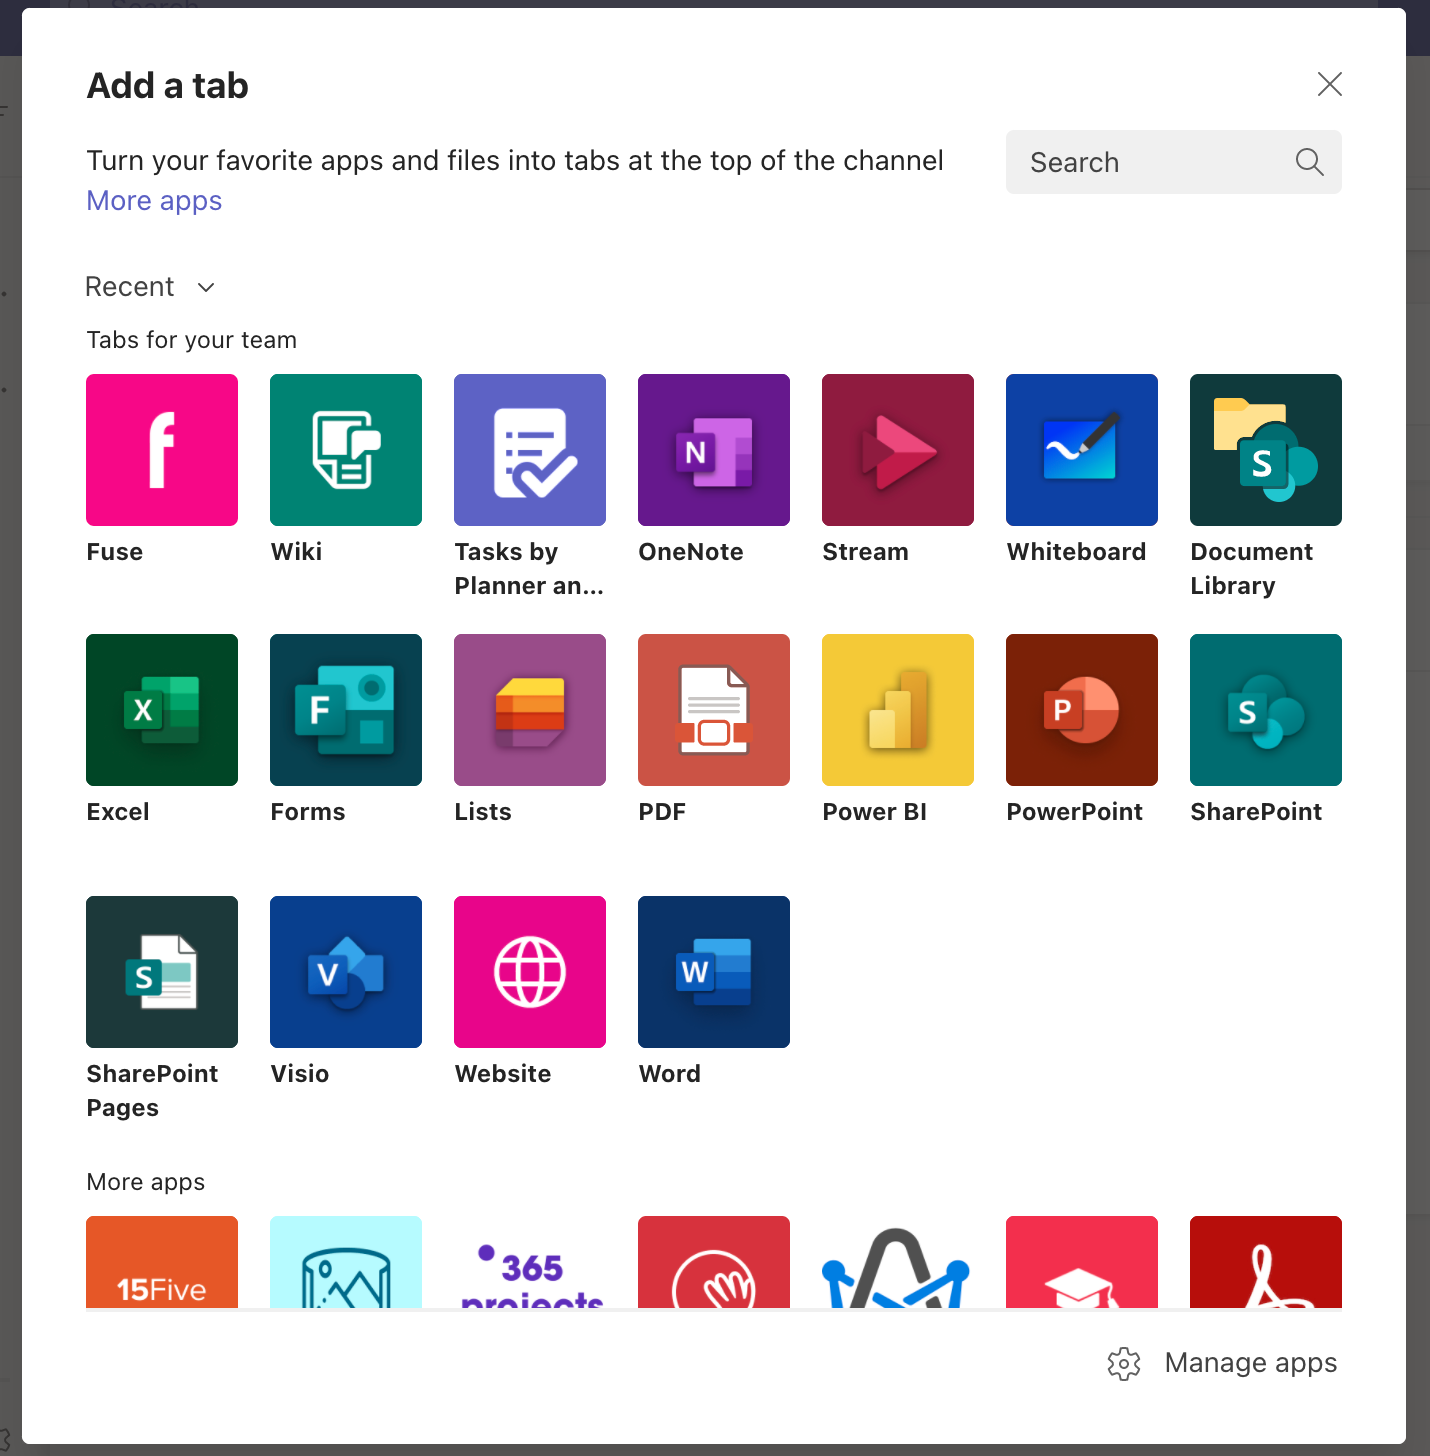Open the Wiki app

pyautogui.click(x=345, y=449)
